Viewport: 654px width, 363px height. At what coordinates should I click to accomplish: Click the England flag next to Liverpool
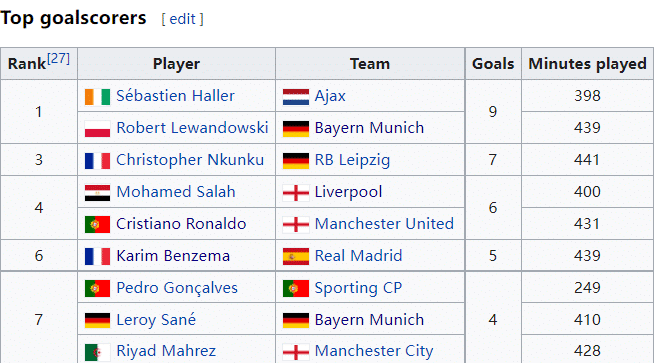[x=296, y=193]
